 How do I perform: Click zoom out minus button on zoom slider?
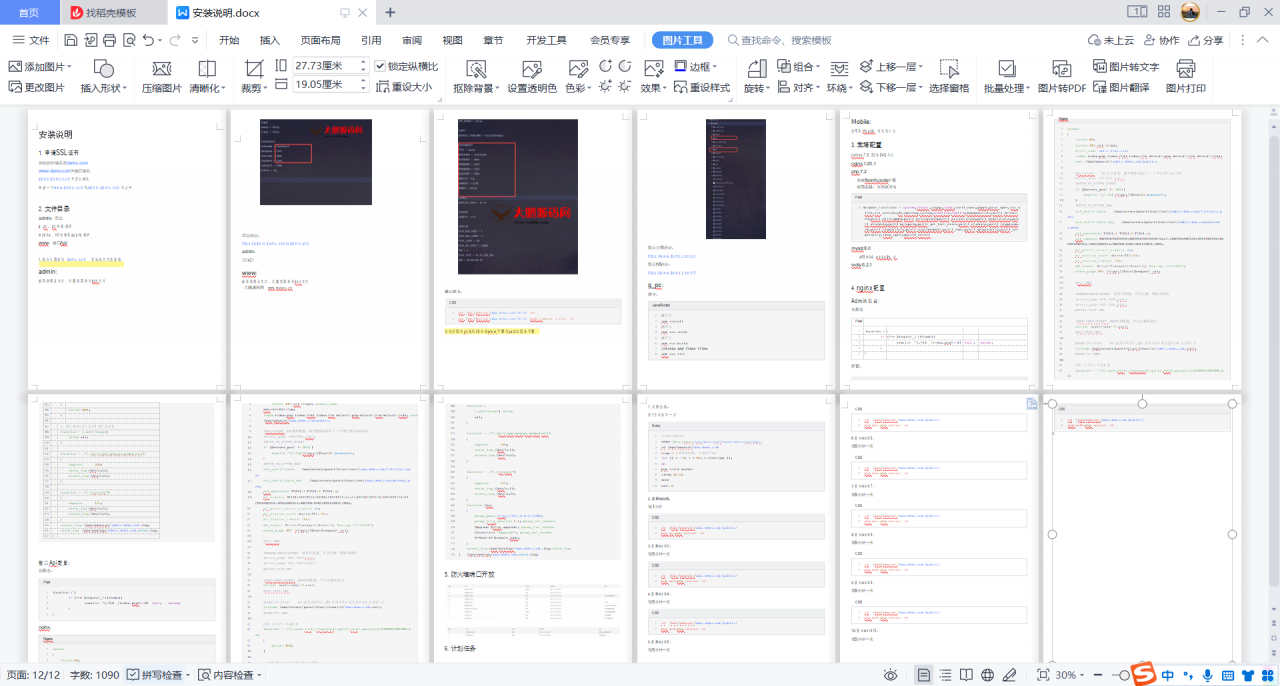click(x=1098, y=675)
